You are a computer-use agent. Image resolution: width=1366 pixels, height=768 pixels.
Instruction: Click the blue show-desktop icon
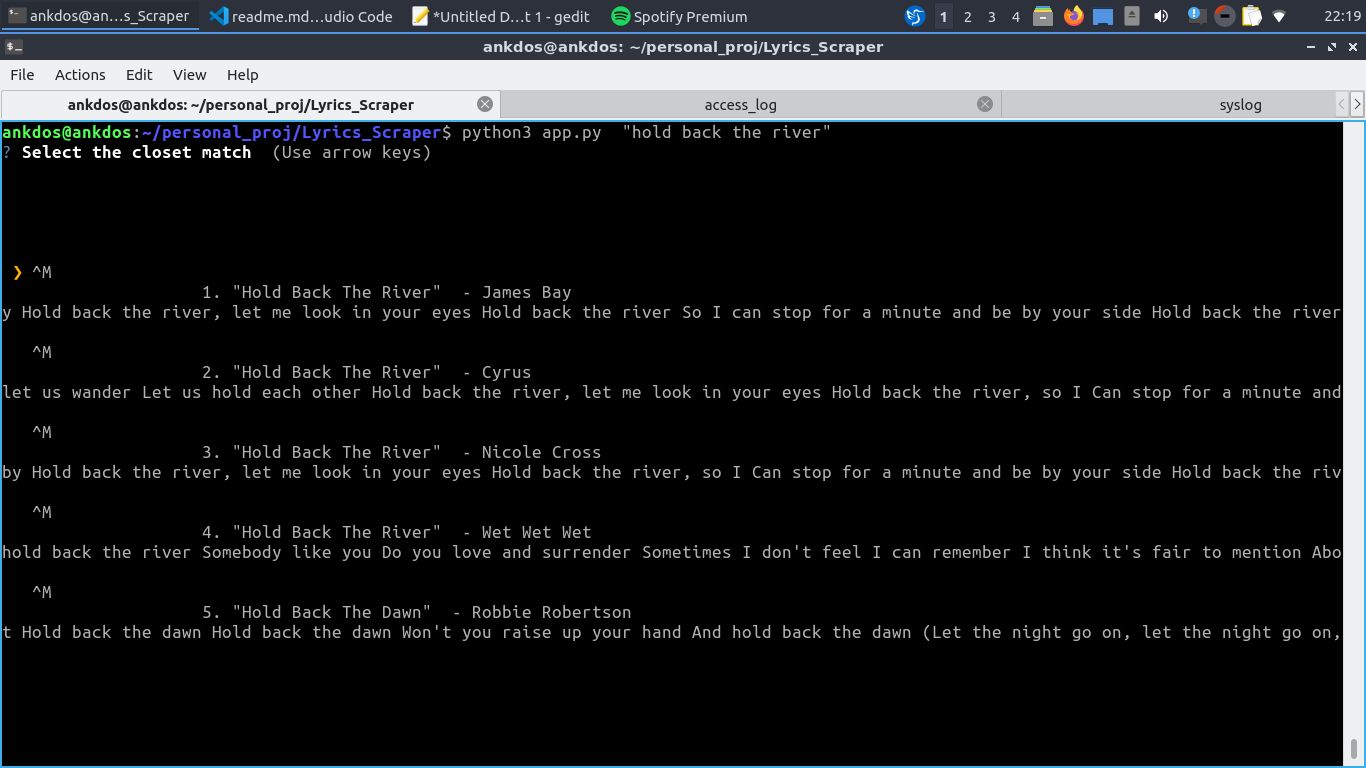[x=1102, y=16]
